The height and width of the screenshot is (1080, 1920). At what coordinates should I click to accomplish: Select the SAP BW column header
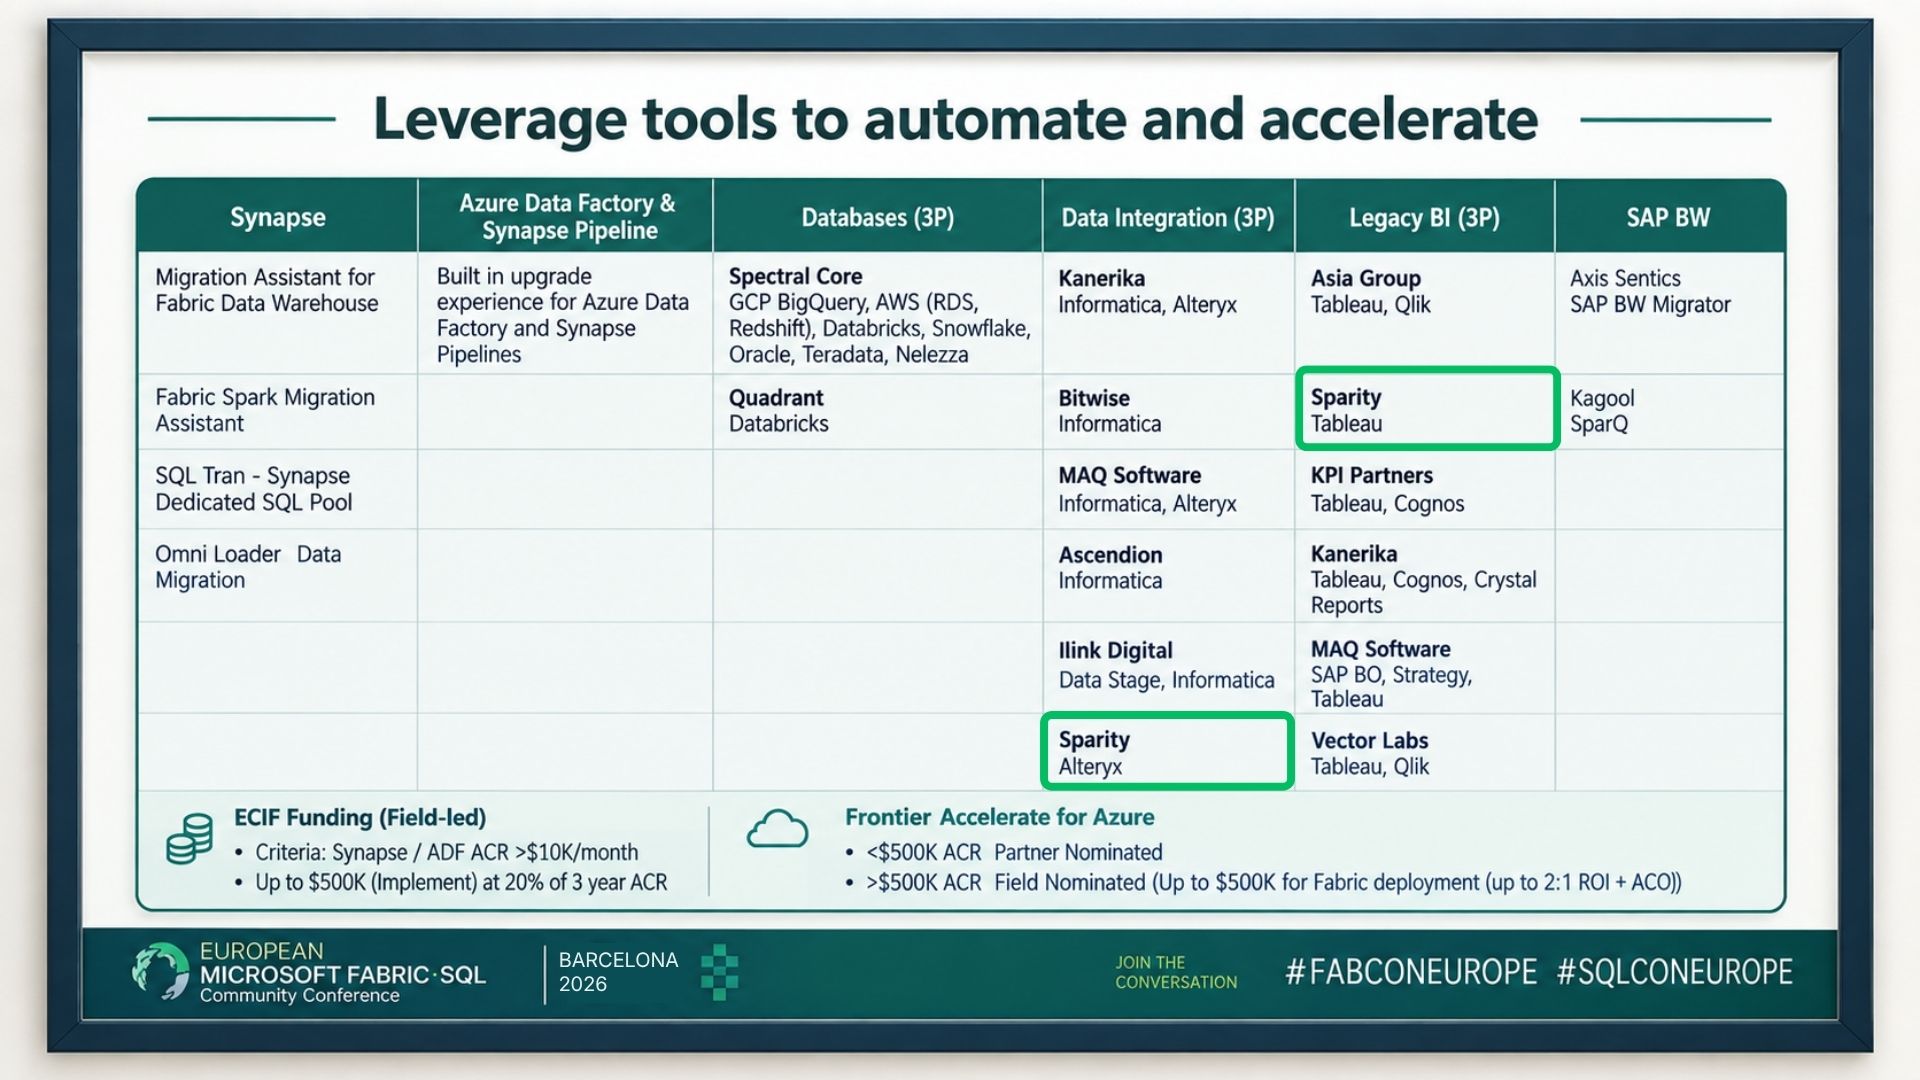(1669, 217)
